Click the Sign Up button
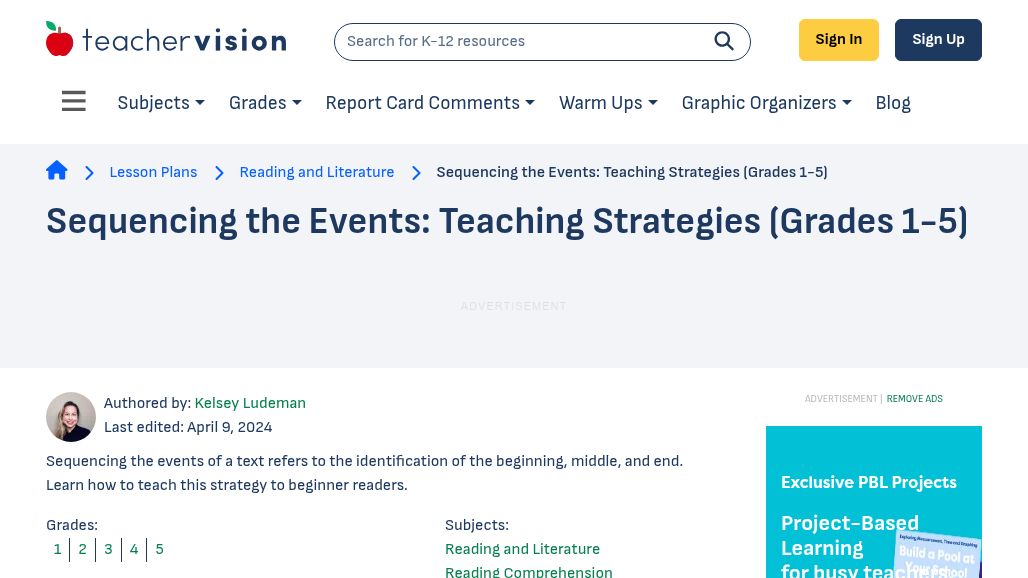This screenshot has height=578, width=1028. click(938, 40)
